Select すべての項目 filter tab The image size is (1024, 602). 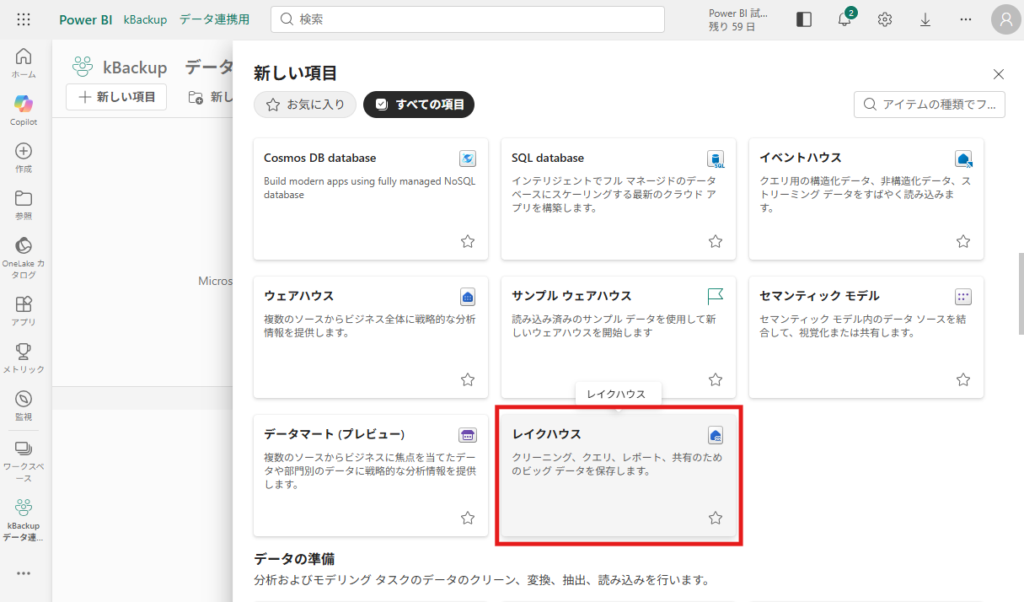419,104
